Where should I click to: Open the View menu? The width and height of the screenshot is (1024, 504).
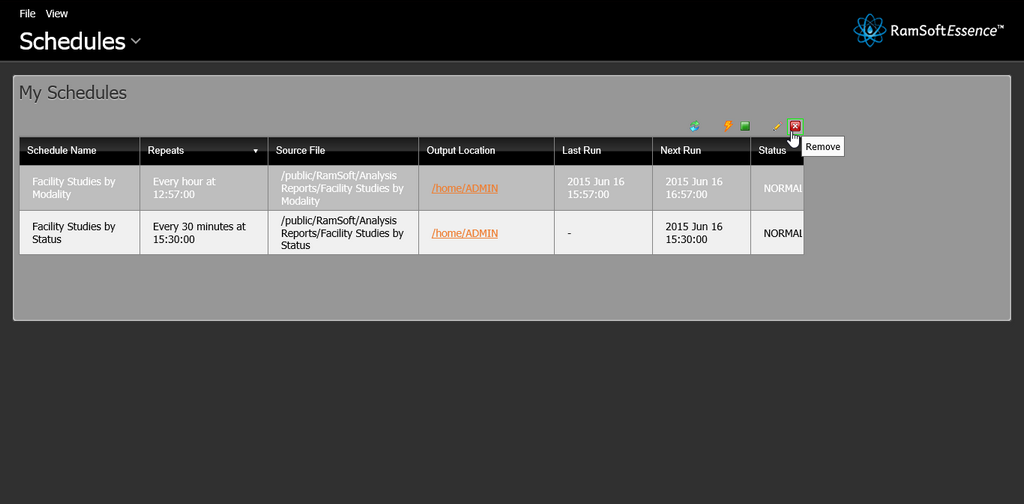tap(57, 14)
